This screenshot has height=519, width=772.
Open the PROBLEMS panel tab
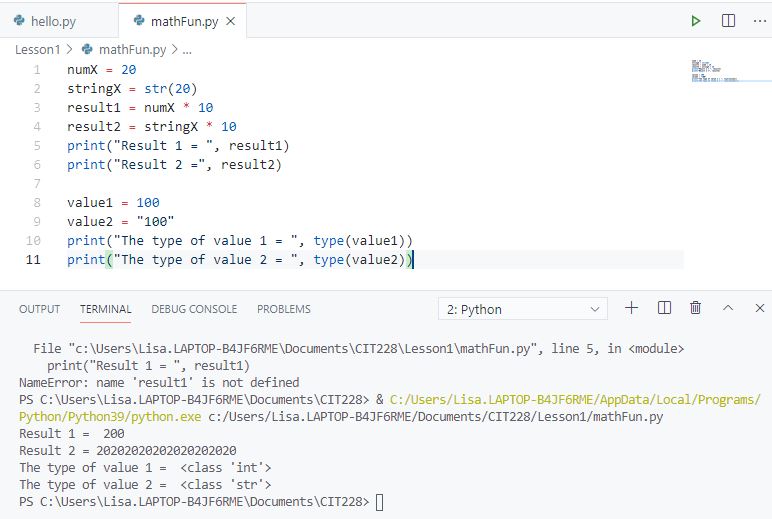click(284, 309)
